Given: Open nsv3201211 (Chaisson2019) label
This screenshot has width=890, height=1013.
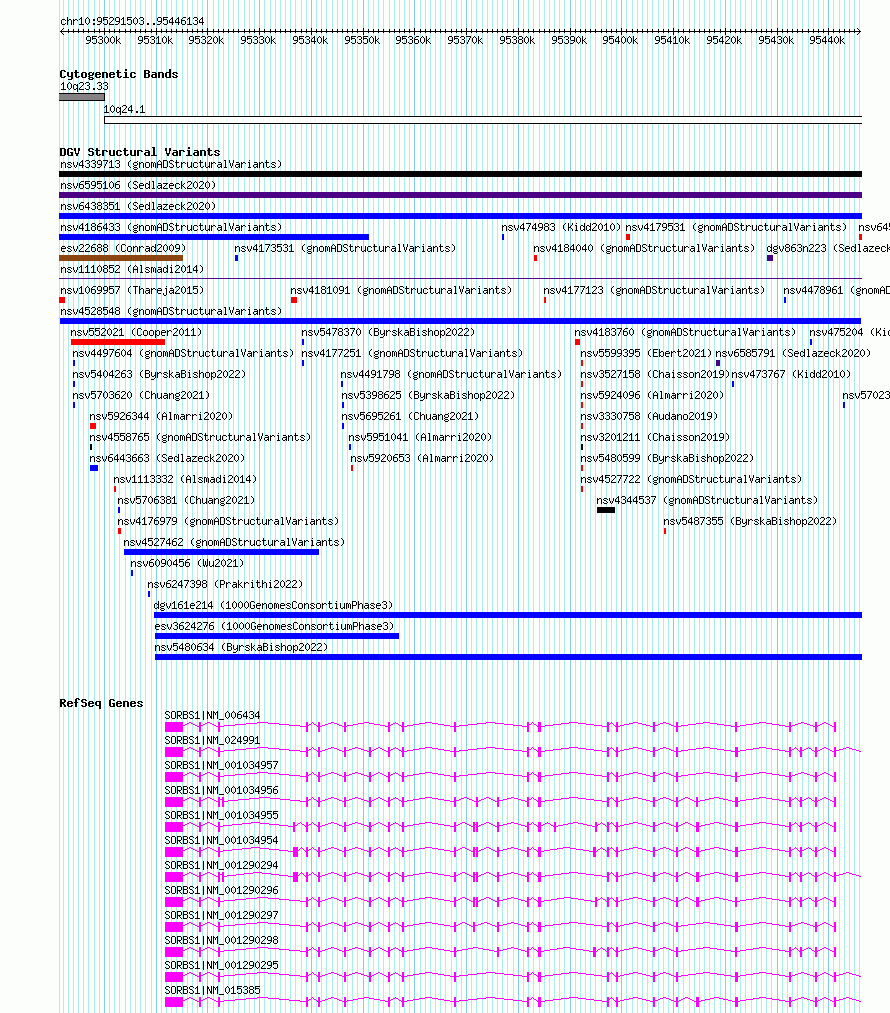Looking at the screenshot, I should (655, 437).
